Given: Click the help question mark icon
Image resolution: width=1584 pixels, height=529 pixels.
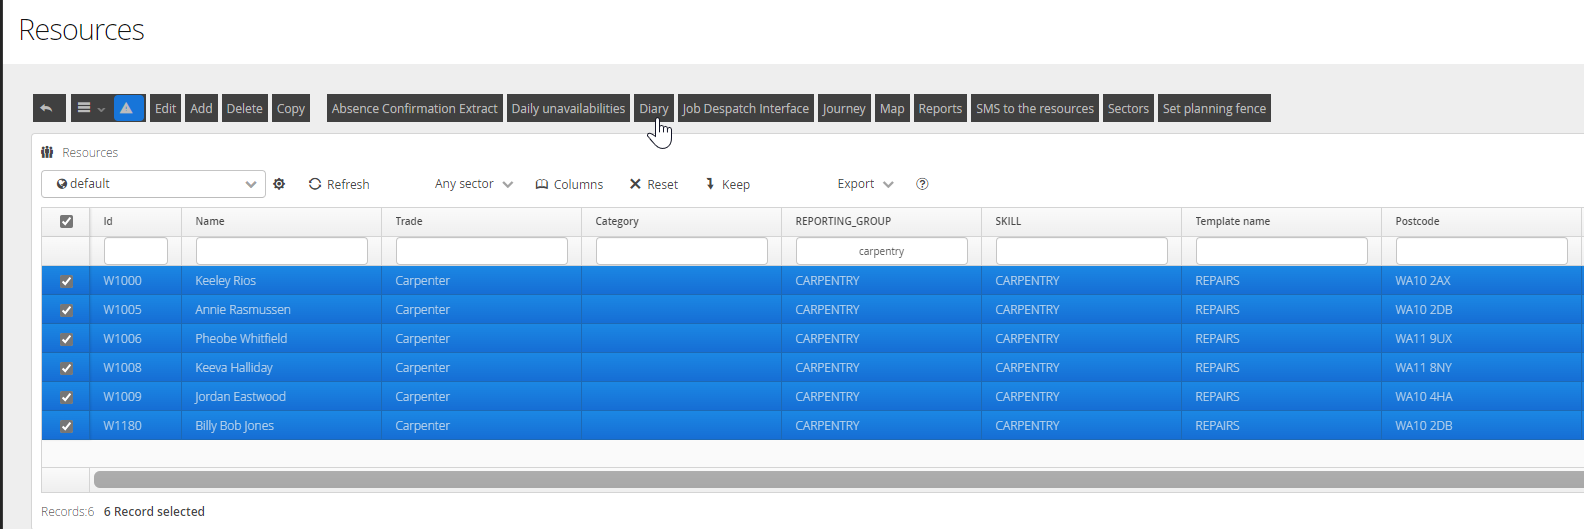Looking at the screenshot, I should tap(922, 184).
